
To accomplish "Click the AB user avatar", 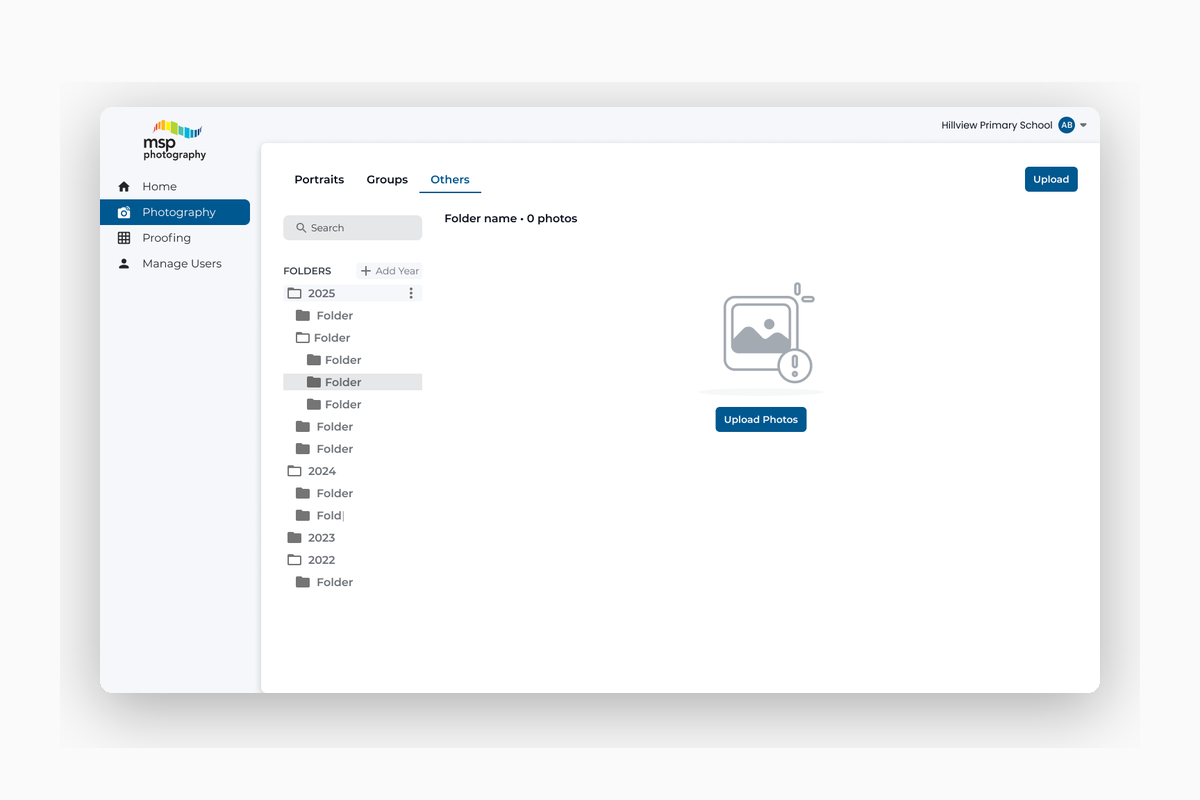I will [1066, 125].
